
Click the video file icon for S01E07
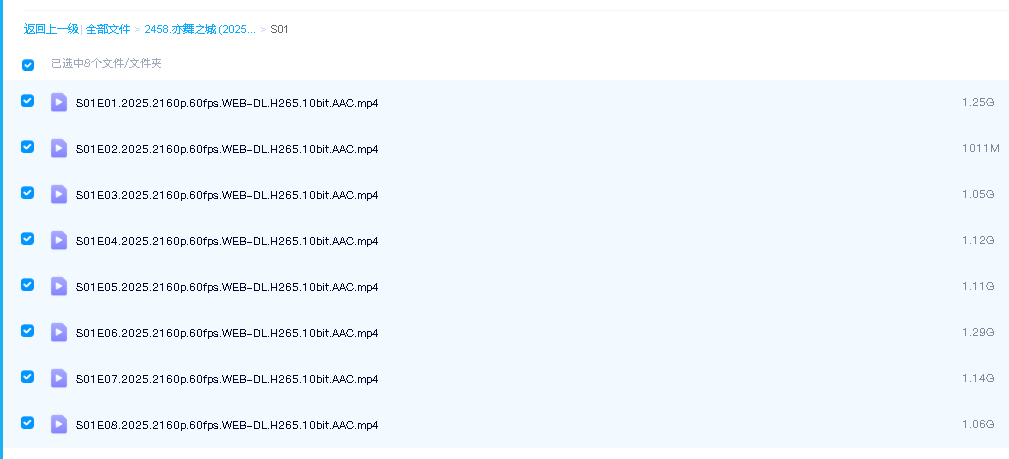point(59,378)
